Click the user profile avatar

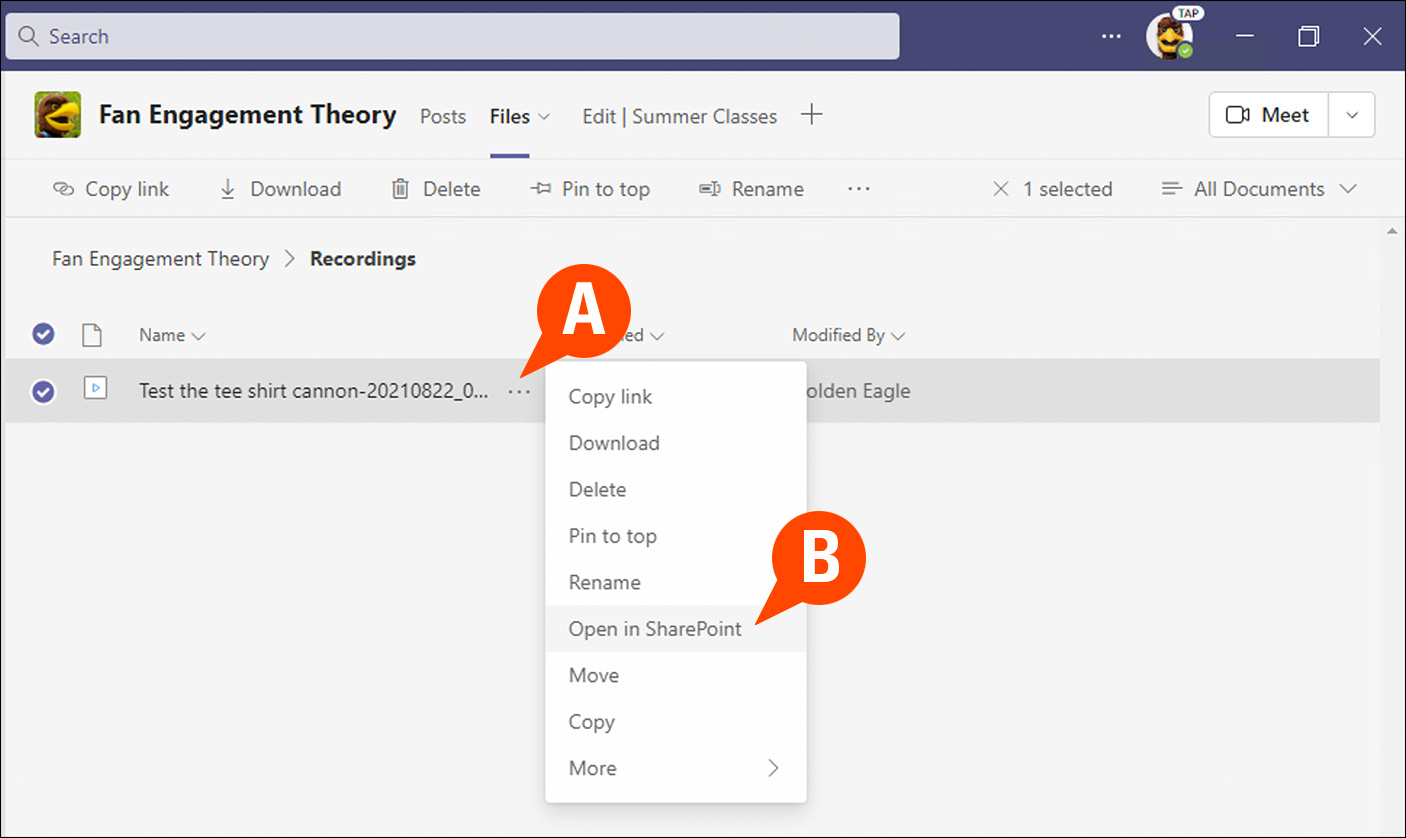coord(1168,36)
